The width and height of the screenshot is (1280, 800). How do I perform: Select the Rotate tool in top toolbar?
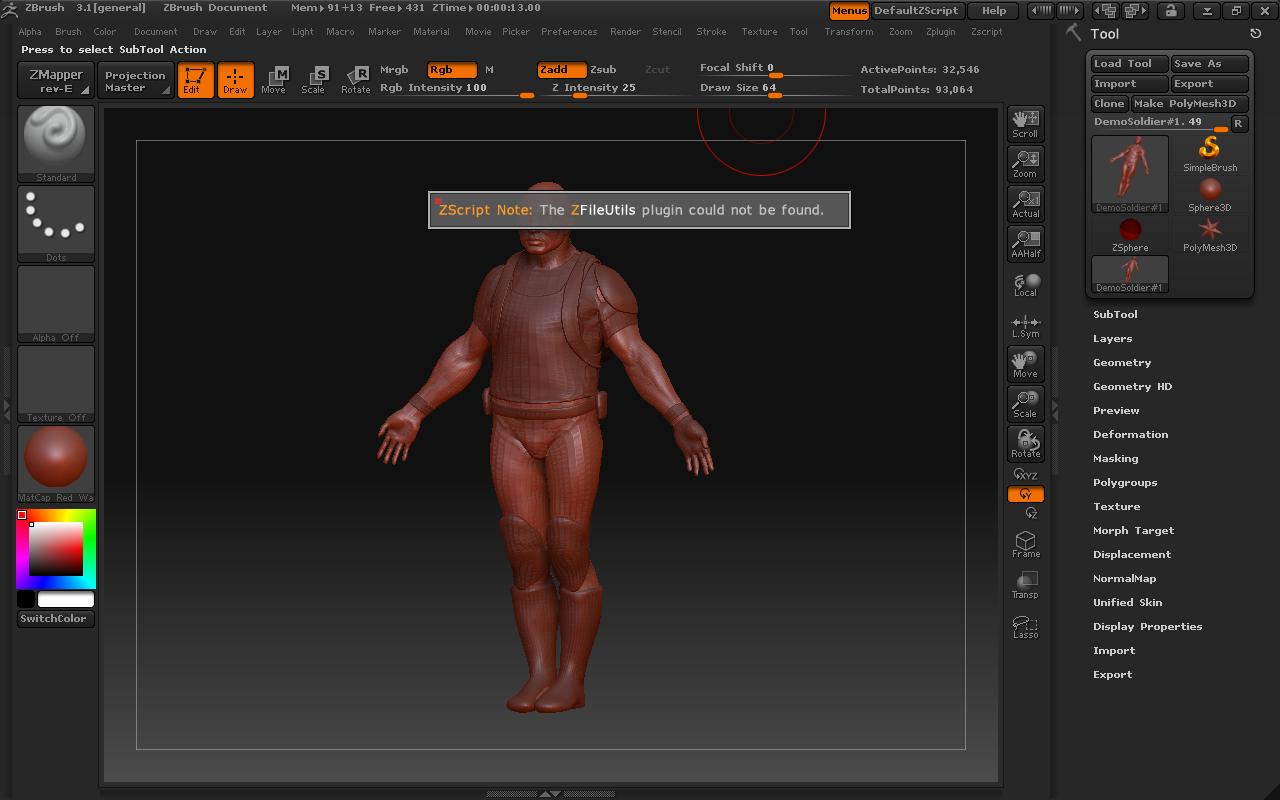[355, 80]
